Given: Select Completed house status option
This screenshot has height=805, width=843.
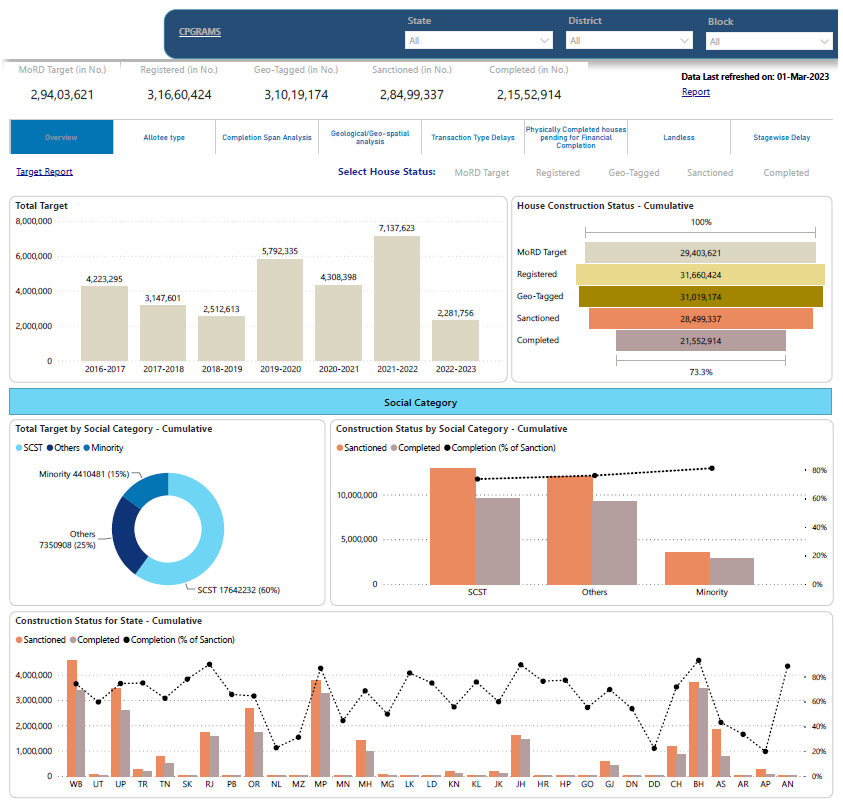Looking at the screenshot, I should click(786, 173).
